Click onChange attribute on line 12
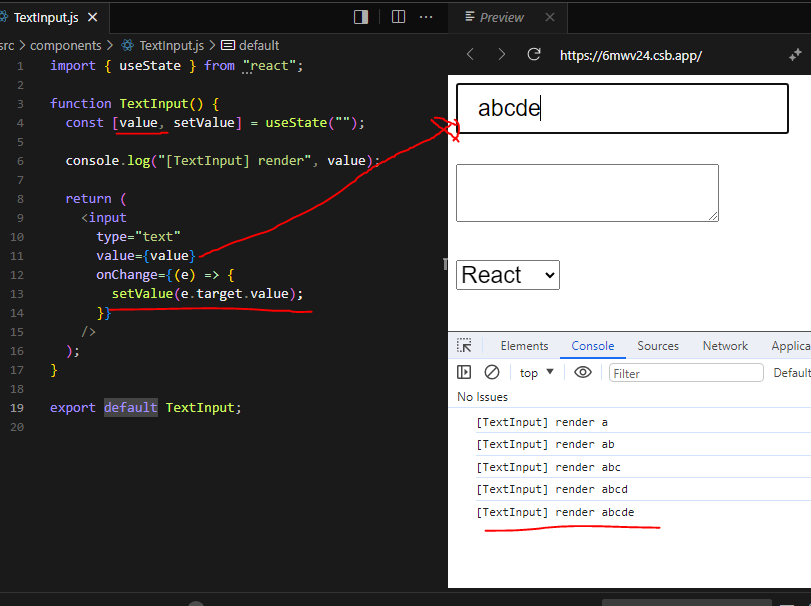The image size is (811, 606). click(x=127, y=275)
